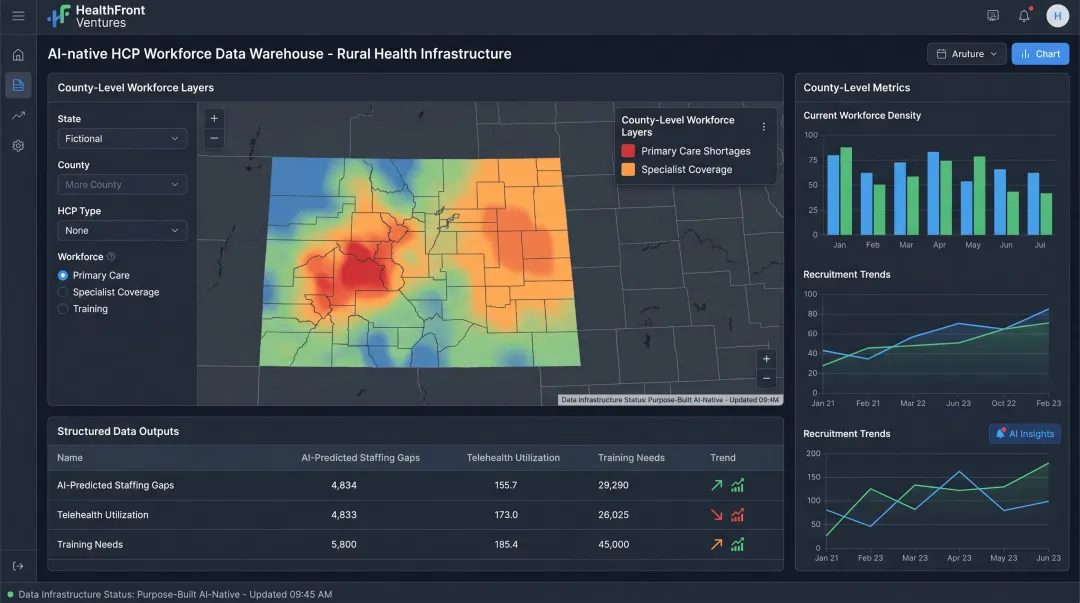Open the analytics trend icon in the sidebar
1080x603 pixels.
coord(18,115)
